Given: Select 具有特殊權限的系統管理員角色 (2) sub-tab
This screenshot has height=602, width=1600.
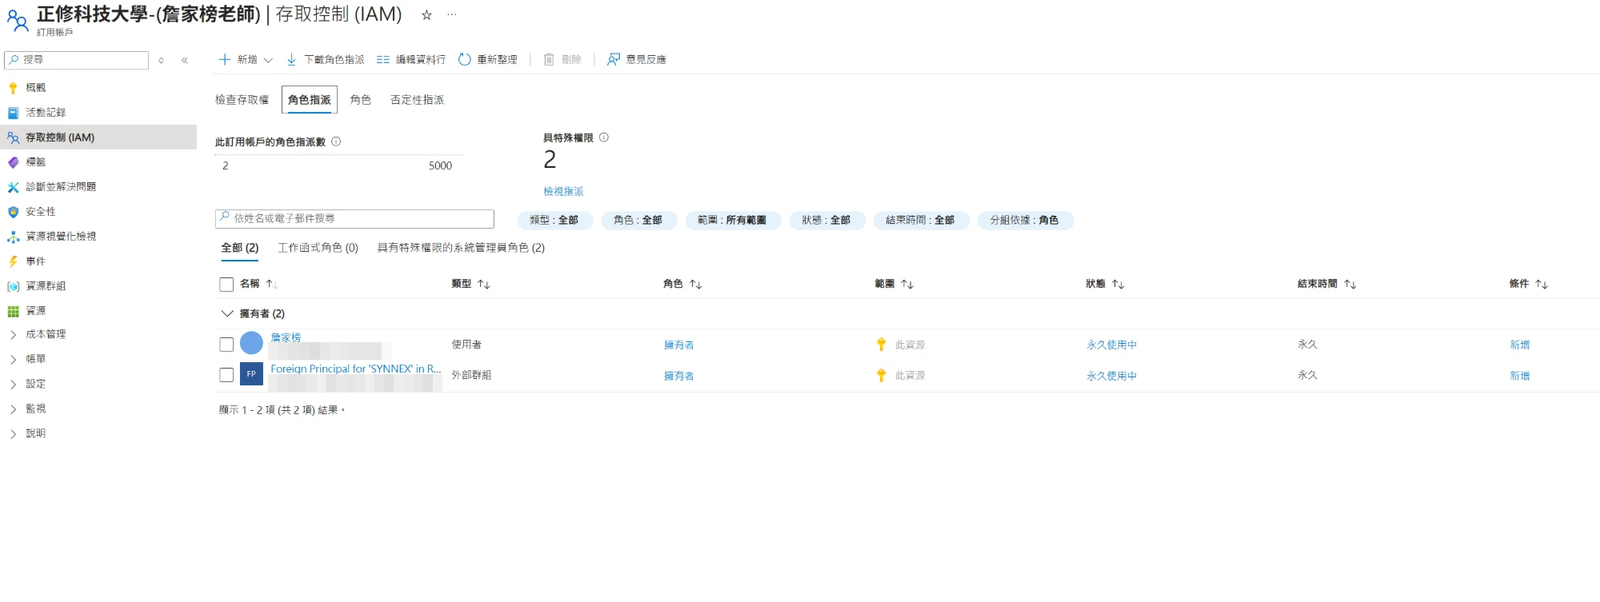Looking at the screenshot, I should 461,248.
